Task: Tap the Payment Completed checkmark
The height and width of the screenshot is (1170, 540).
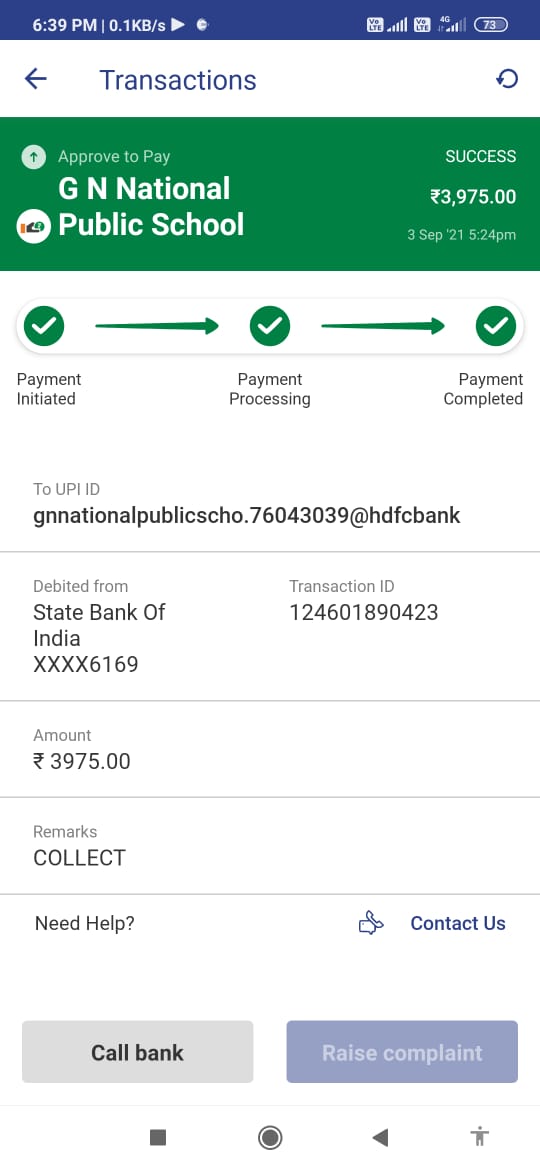Action: click(496, 326)
